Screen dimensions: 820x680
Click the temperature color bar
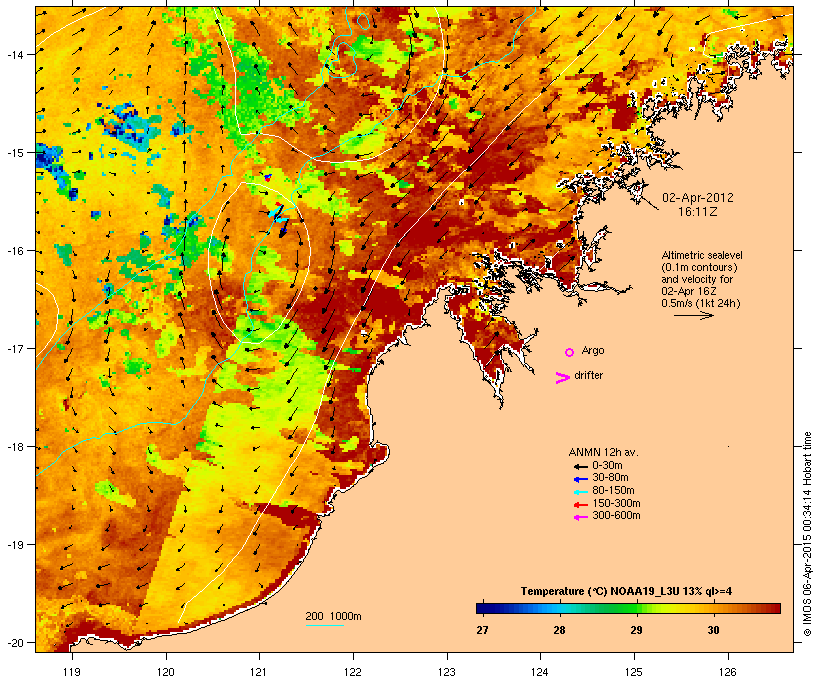(628, 608)
